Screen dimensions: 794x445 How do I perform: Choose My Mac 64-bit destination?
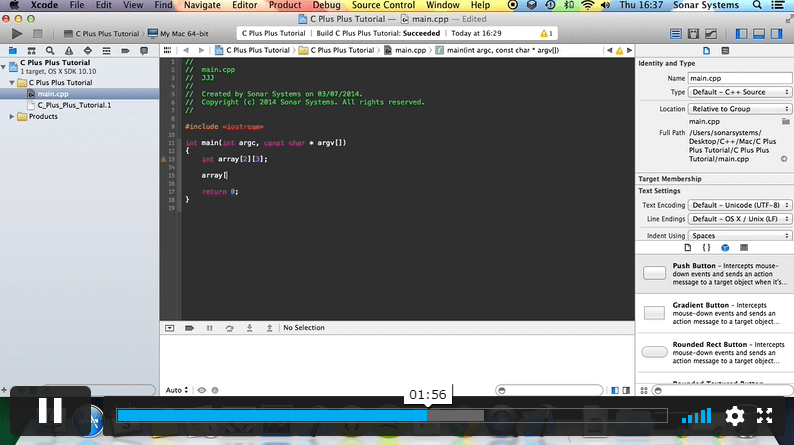tap(178, 34)
